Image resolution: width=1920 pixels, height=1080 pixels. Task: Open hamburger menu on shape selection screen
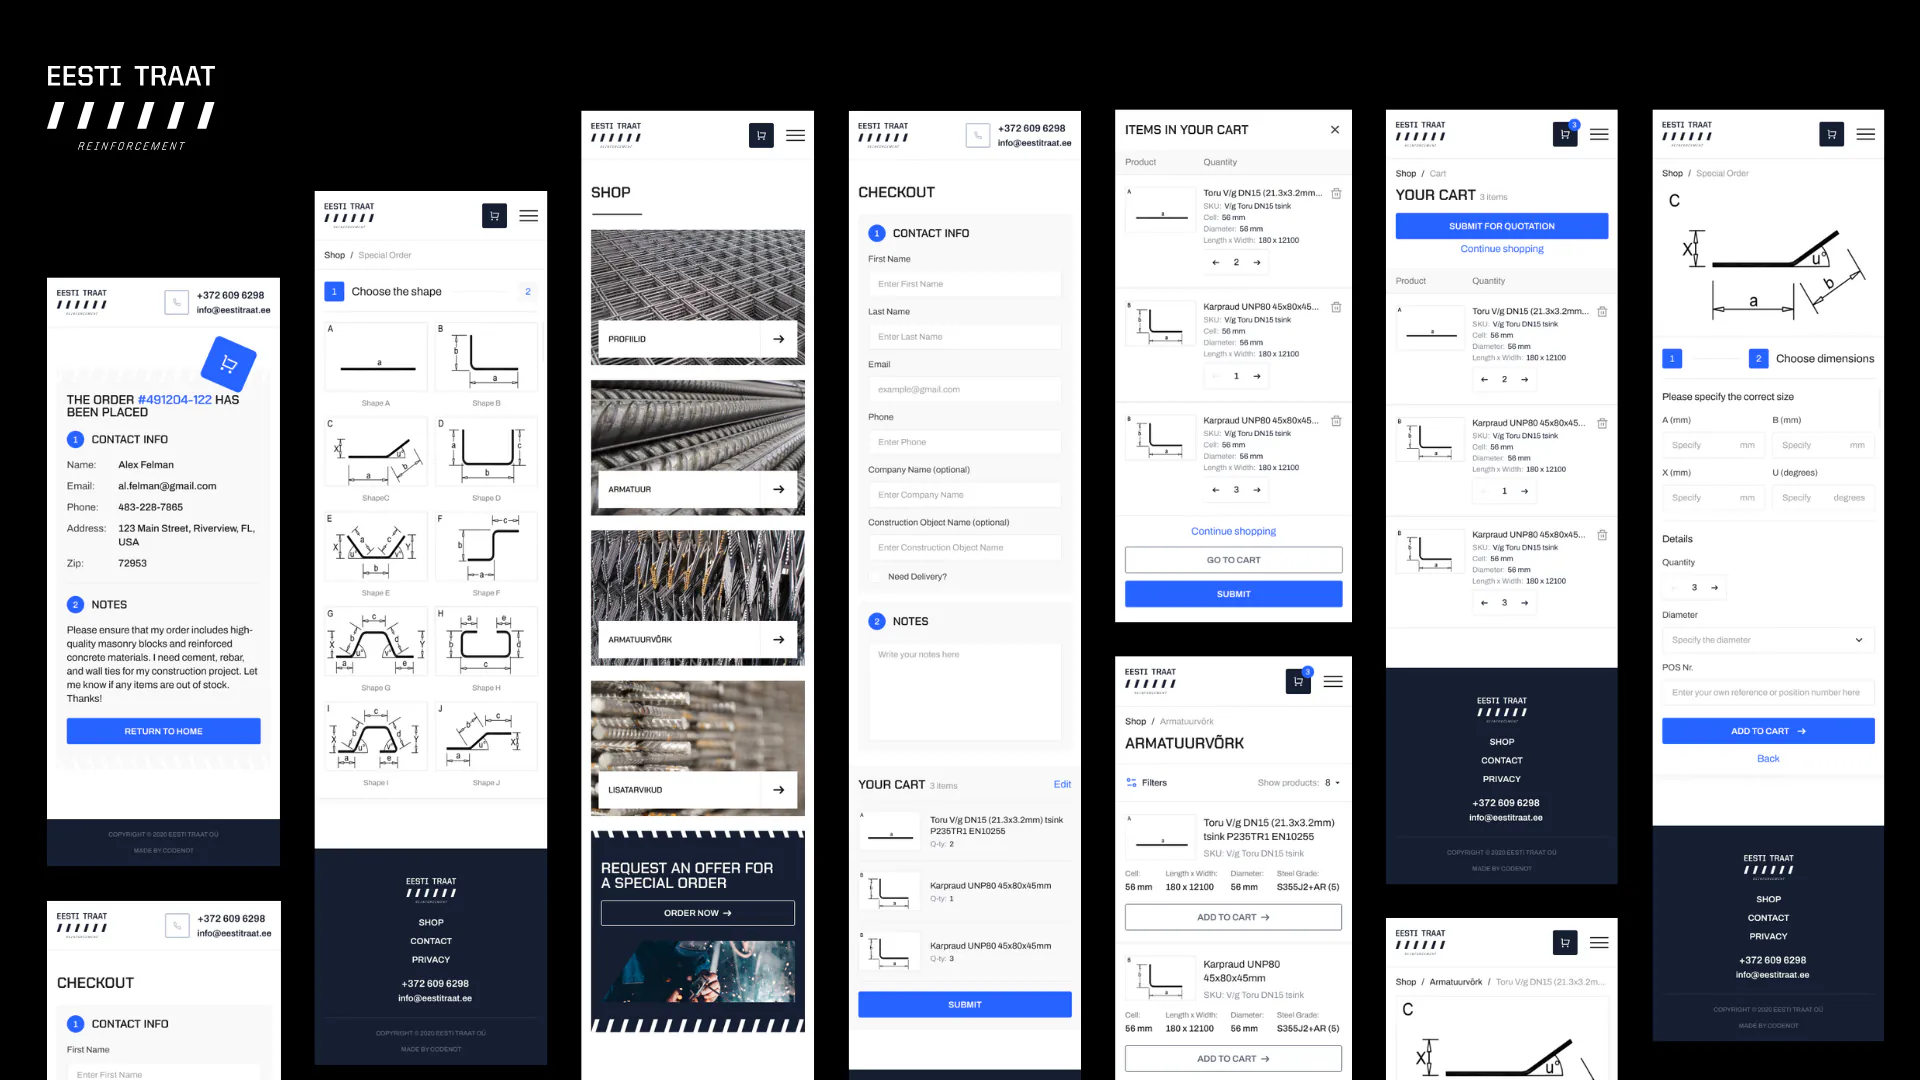(x=529, y=216)
